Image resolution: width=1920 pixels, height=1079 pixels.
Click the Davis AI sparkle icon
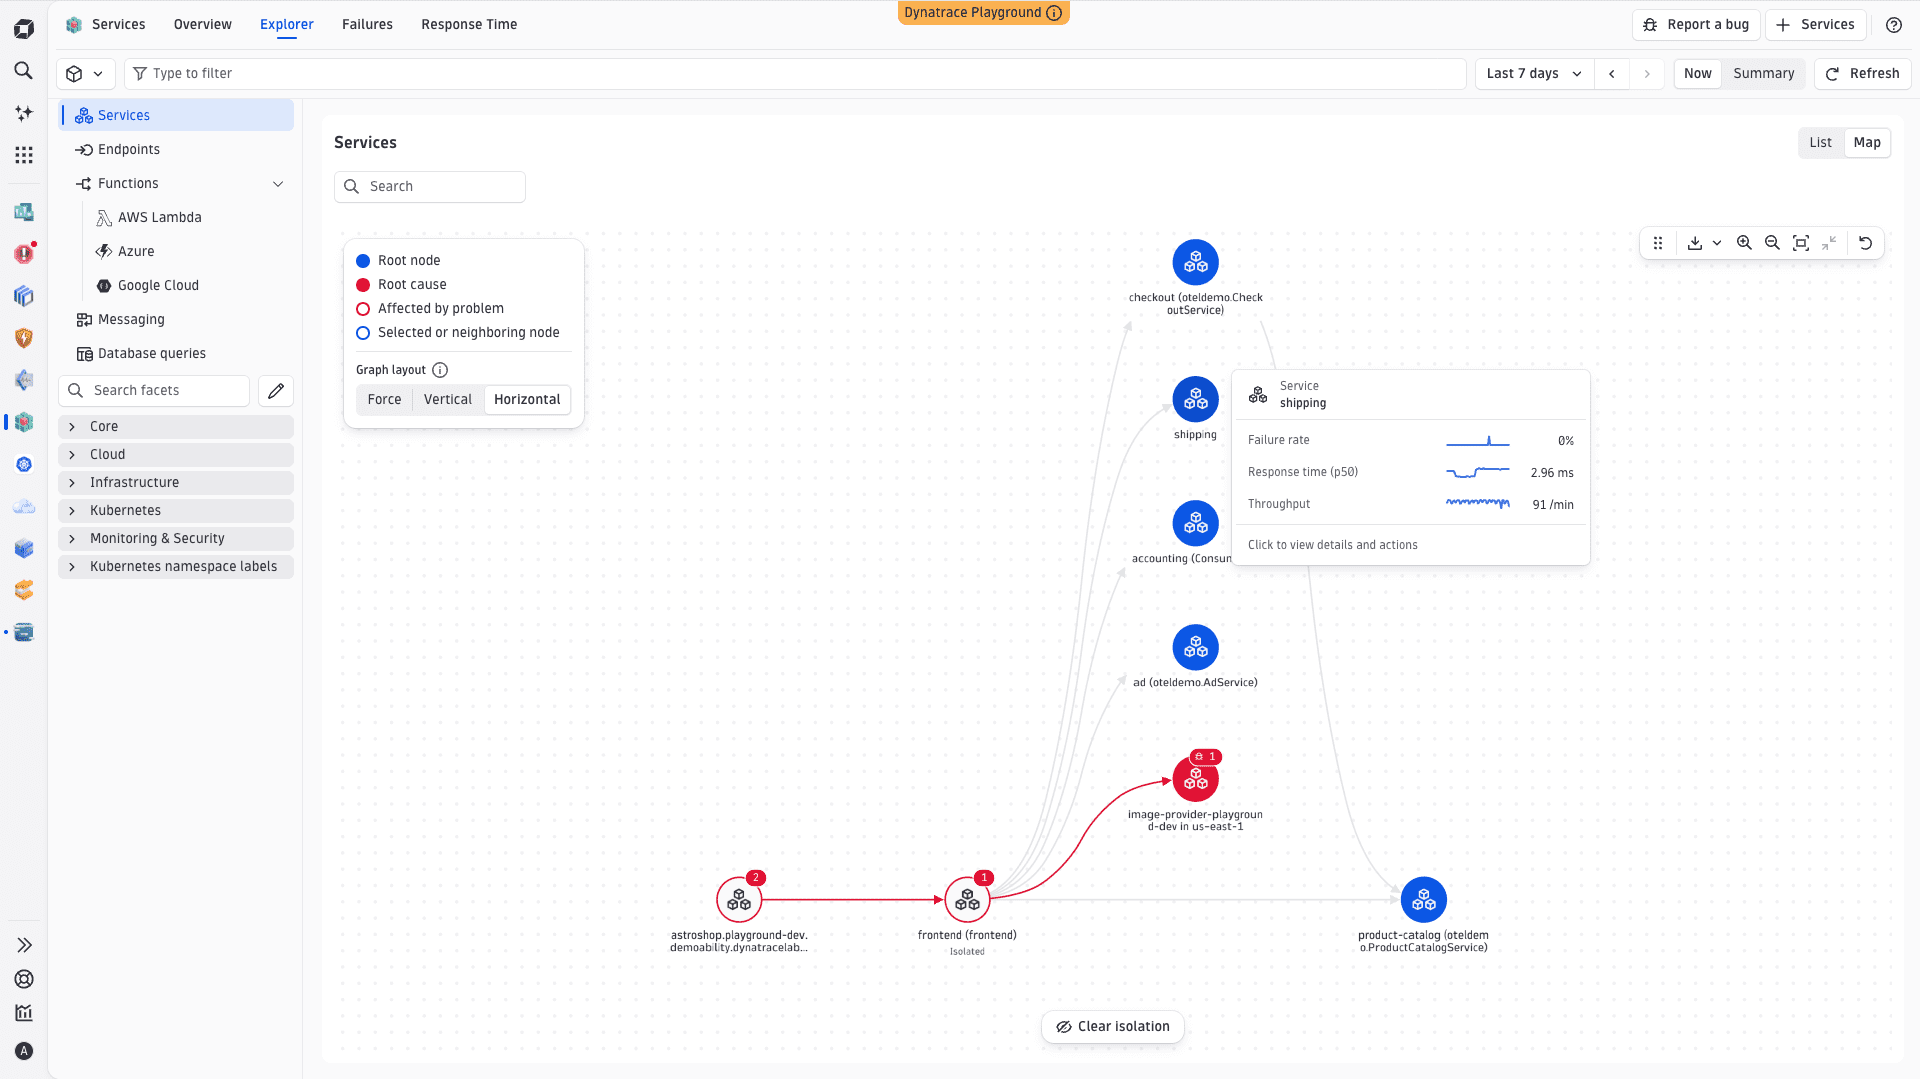(24, 113)
